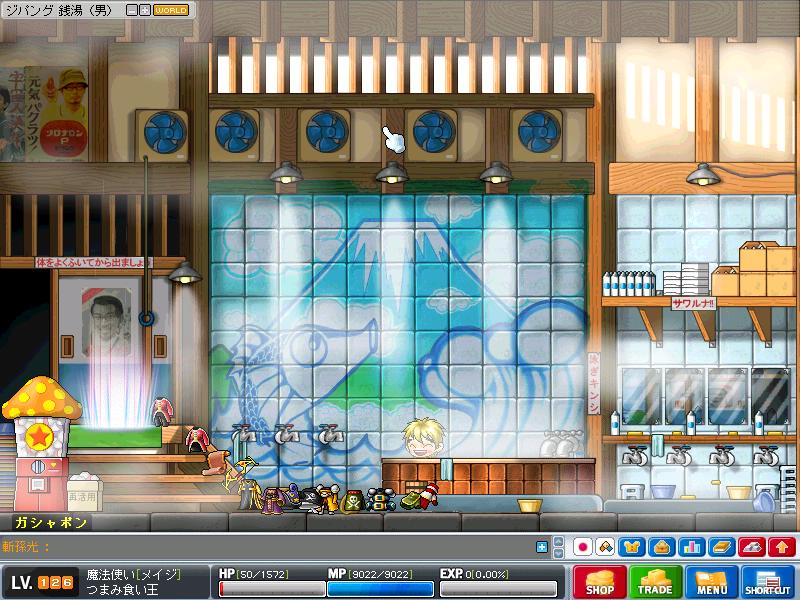This screenshot has width=800, height=600.
Task: Click the red keyboard settings icon
Action: click(752, 547)
